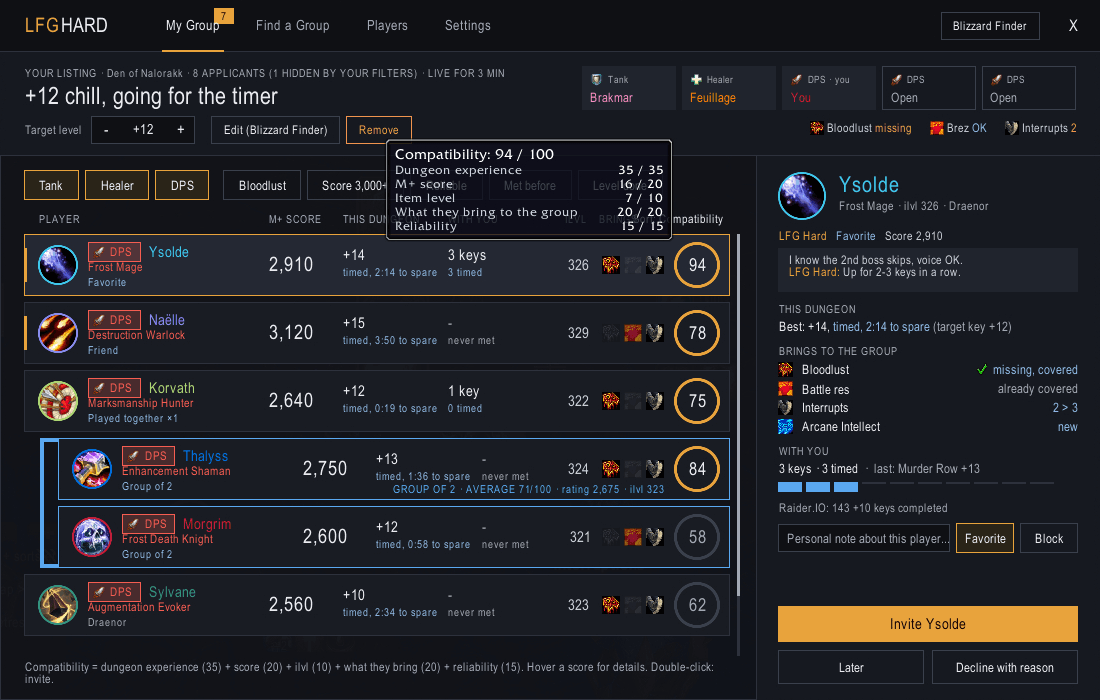Click the Bloodlust icon in Ysolde's row
Screen dimensions: 1100x700
click(x=611, y=265)
